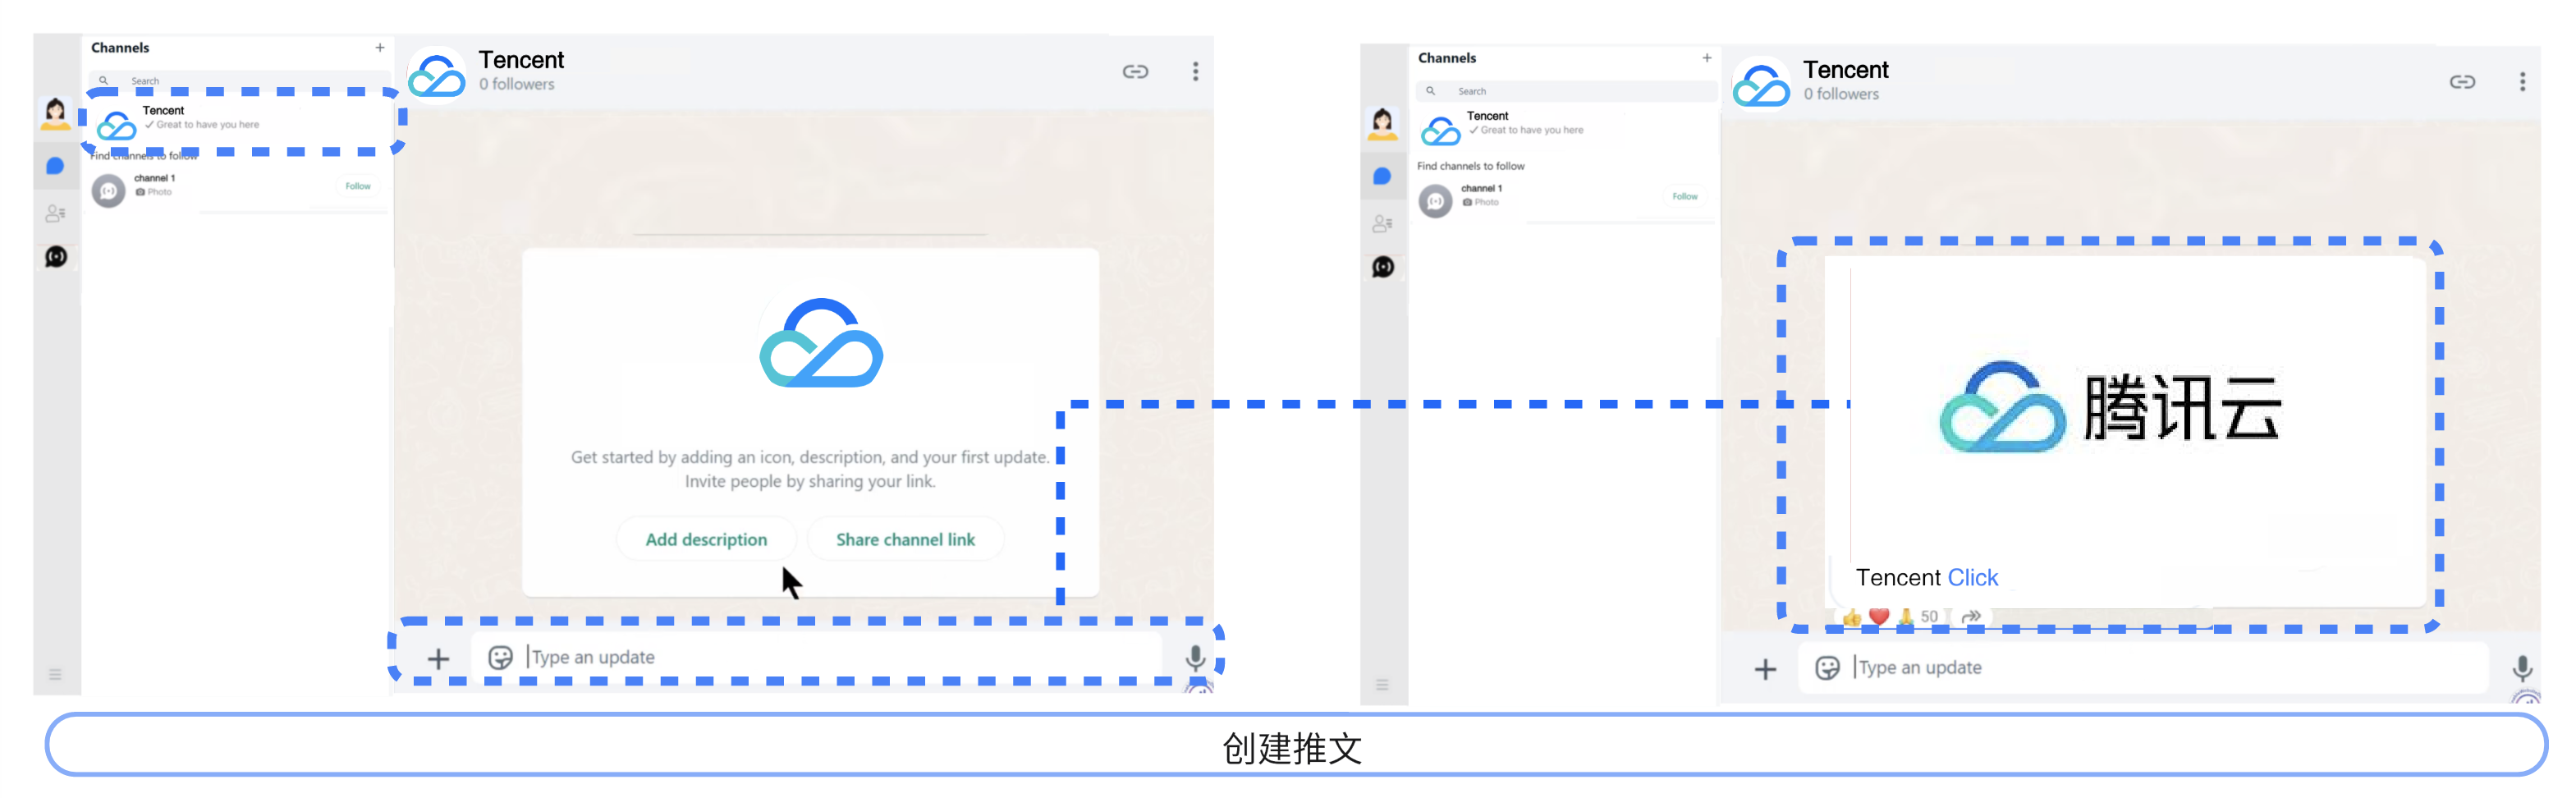The height and width of the screenshot is (798, 2576).
Task: Click the large cloud icon in the welcome card
Action: tap(821, 343)
